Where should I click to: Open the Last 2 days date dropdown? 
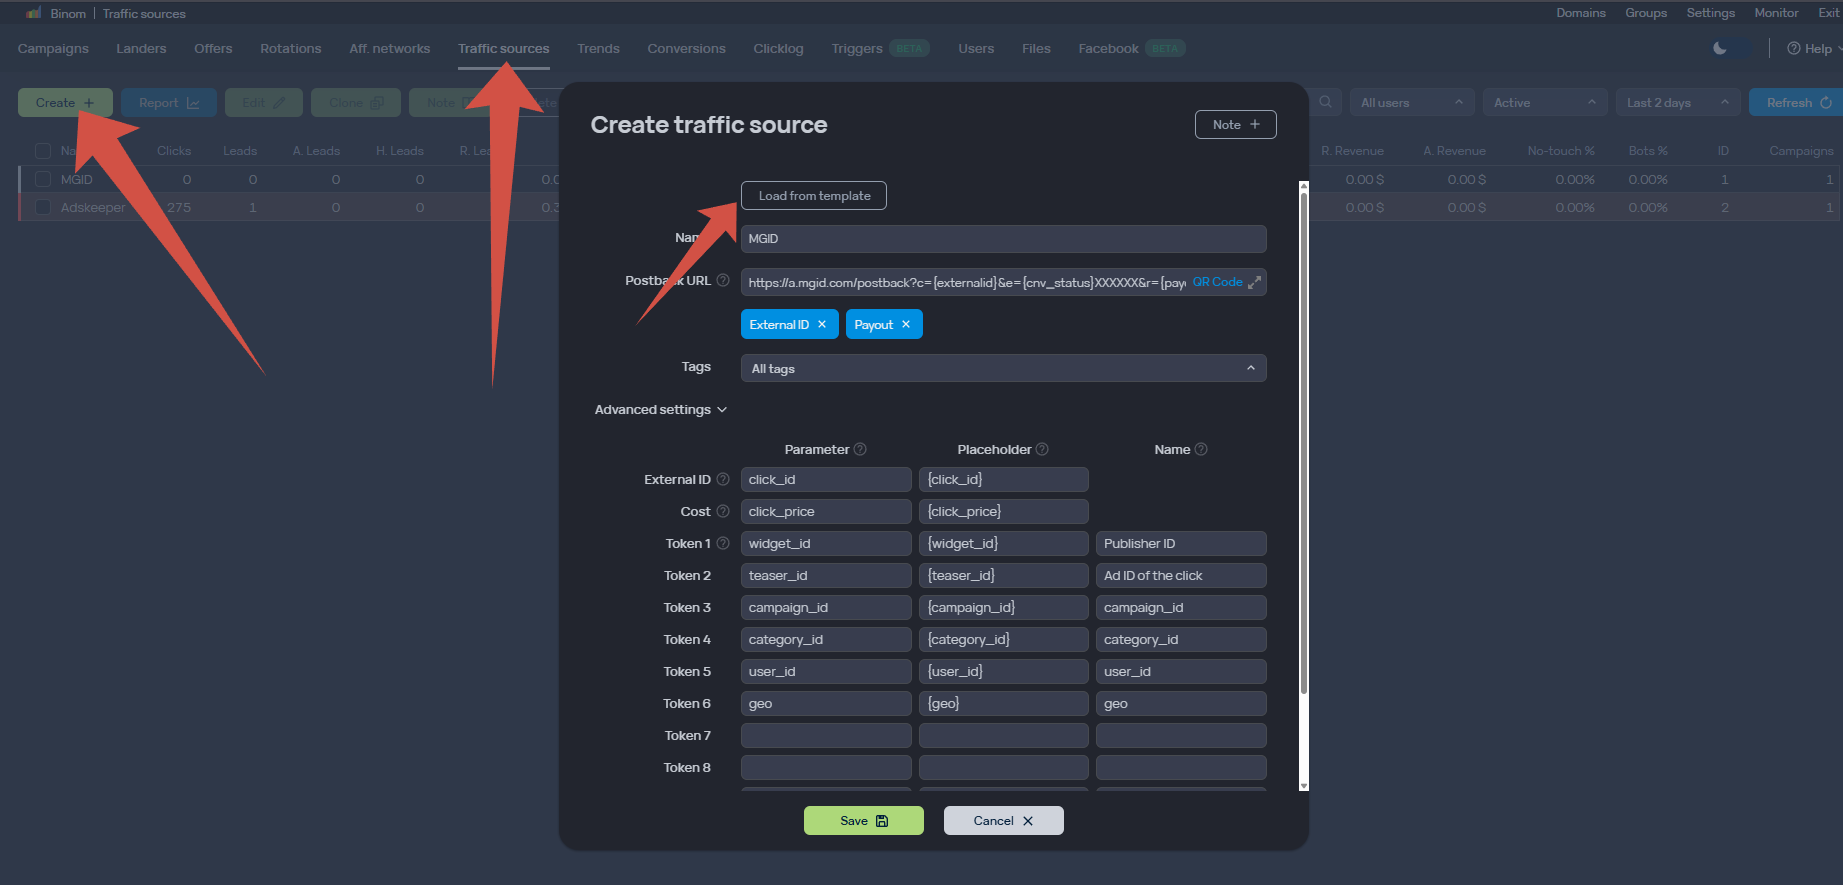coord(1678,102)
